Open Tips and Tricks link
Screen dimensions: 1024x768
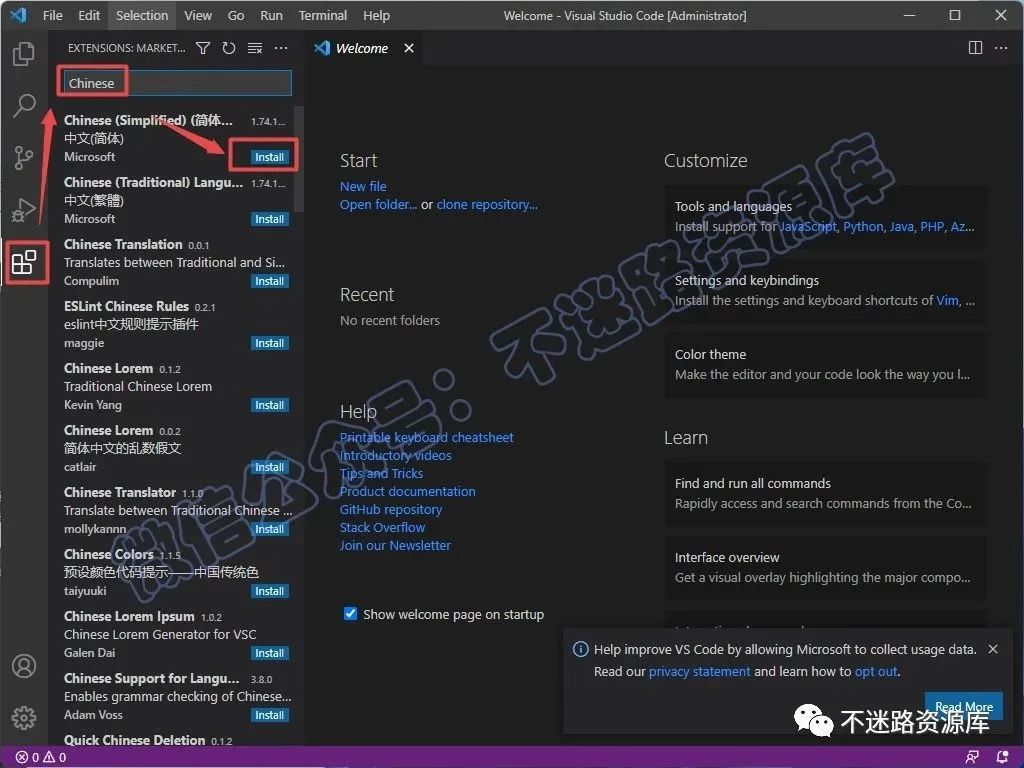click(x=381, y=473)
